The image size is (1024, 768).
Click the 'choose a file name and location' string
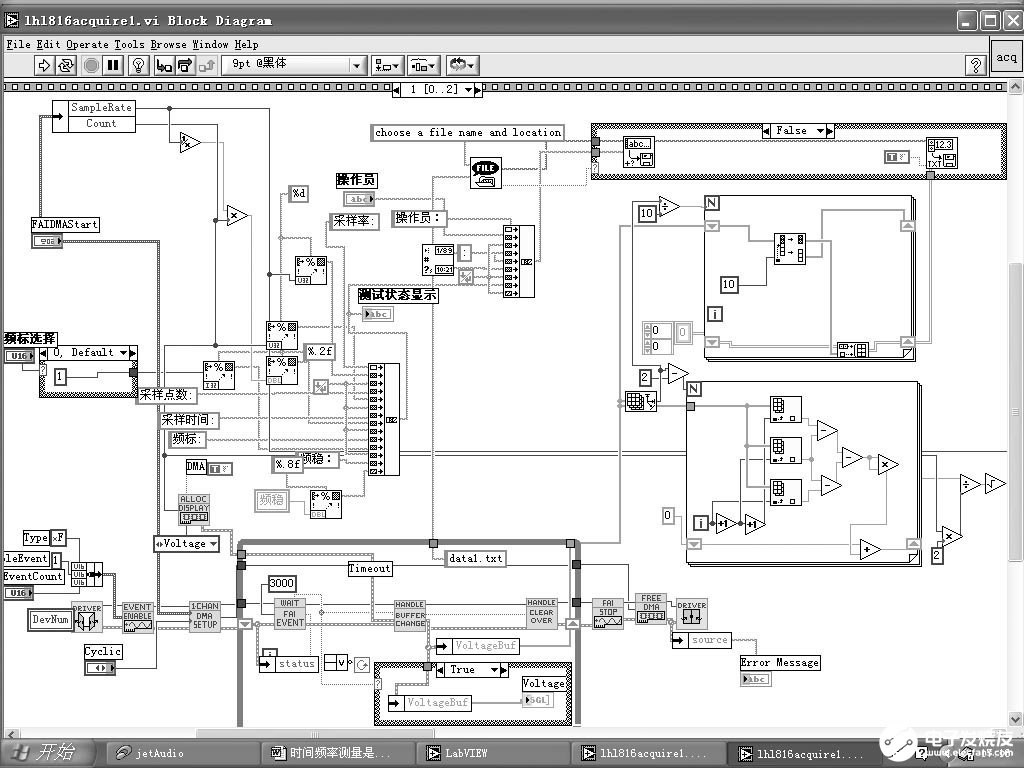[x=468, y=133]
